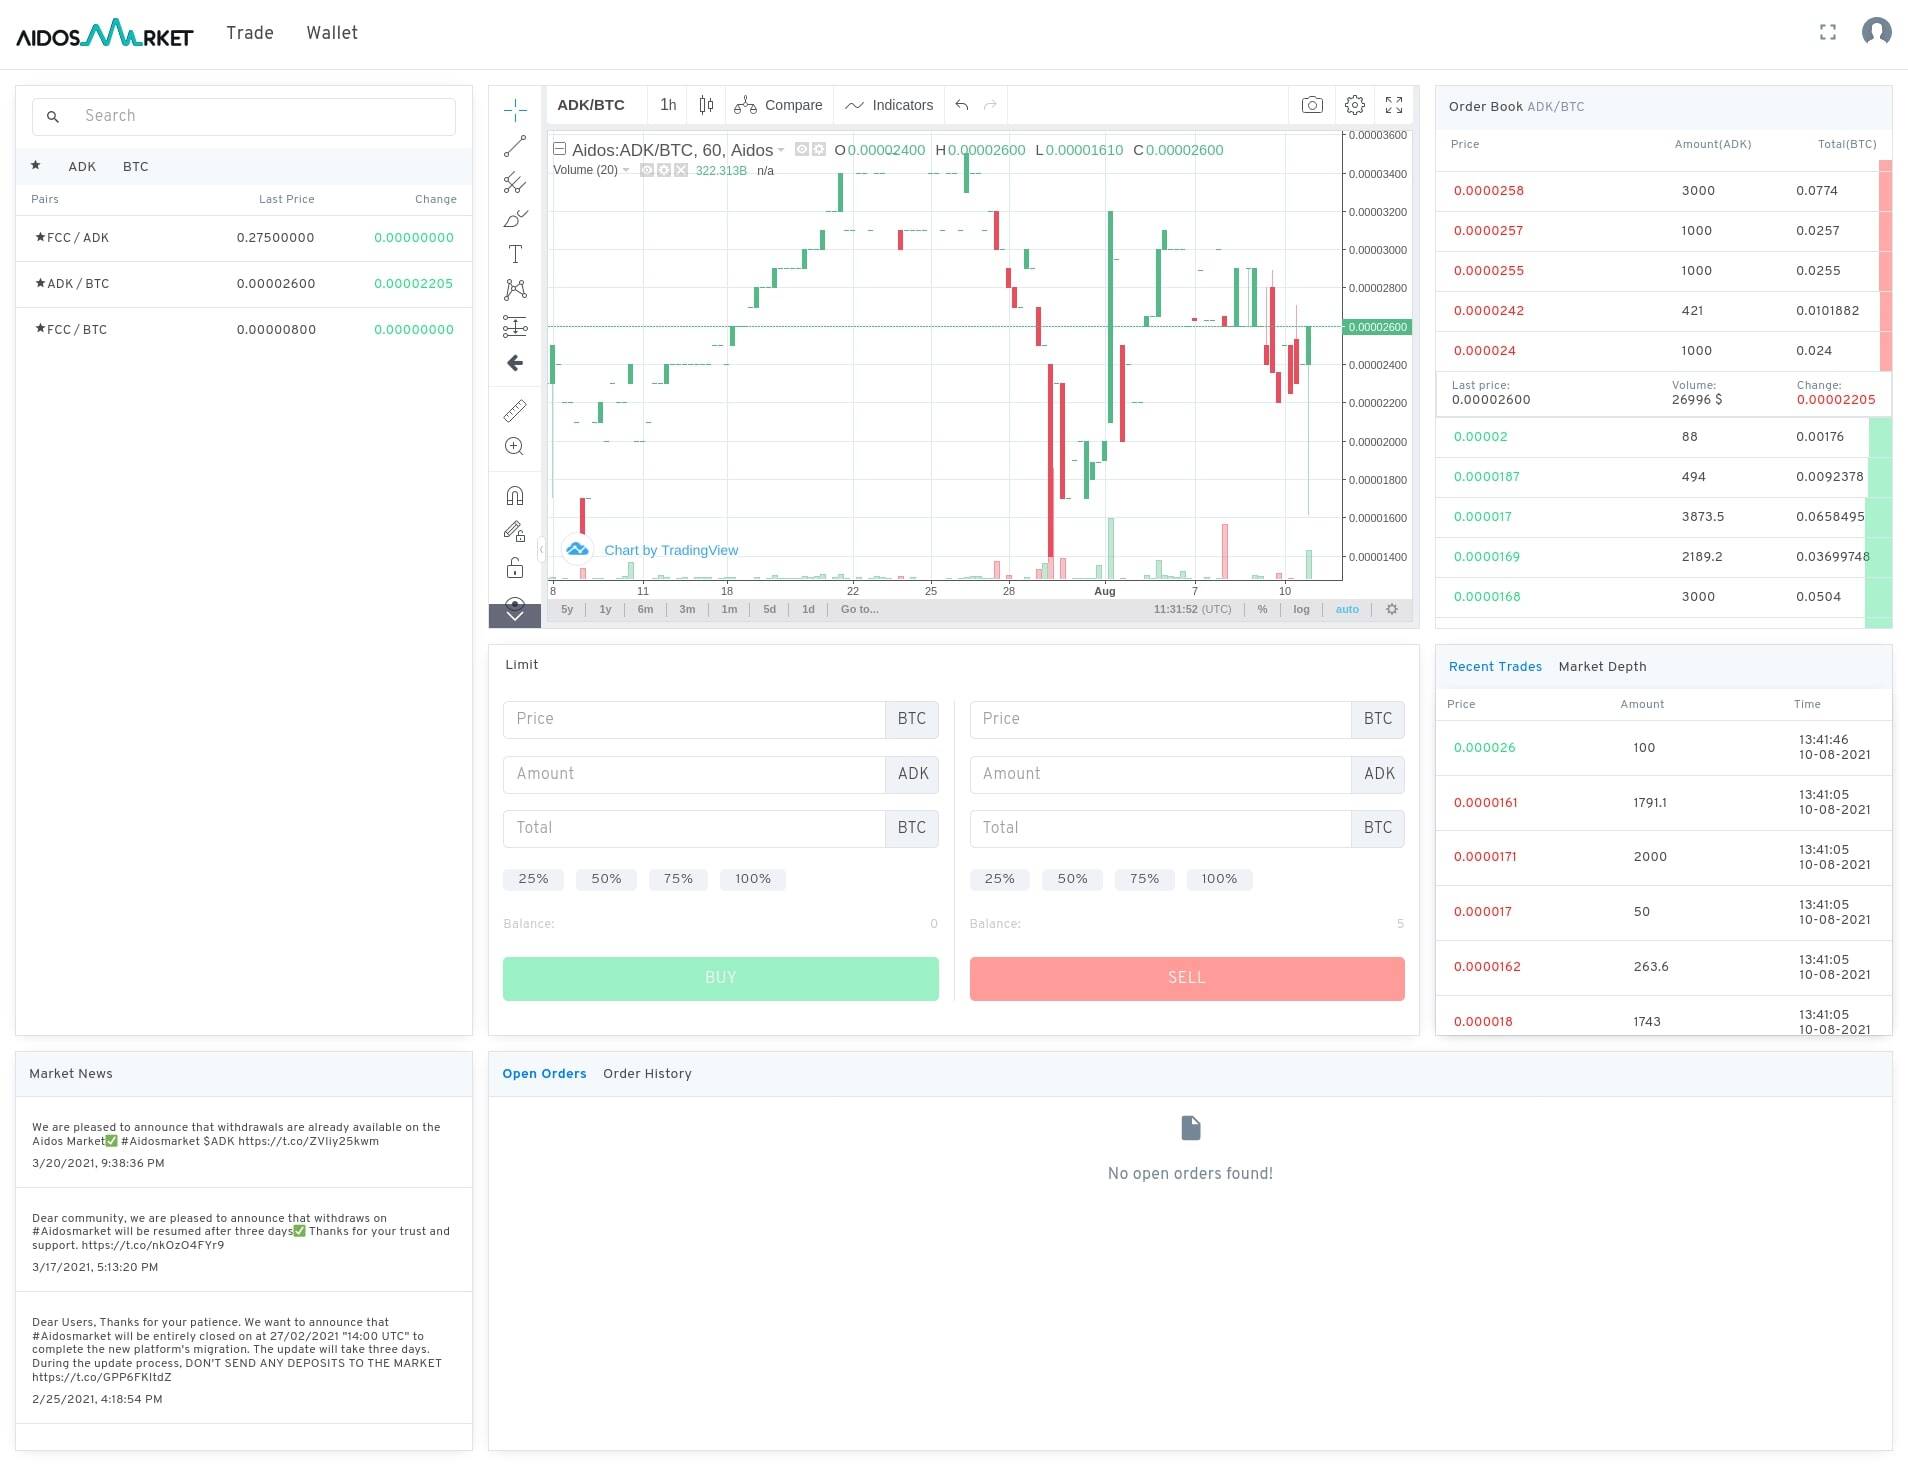1908x1466 pixels.
Task: Collapse the drawing toolbar with chevron
Action: pos(515,616)
